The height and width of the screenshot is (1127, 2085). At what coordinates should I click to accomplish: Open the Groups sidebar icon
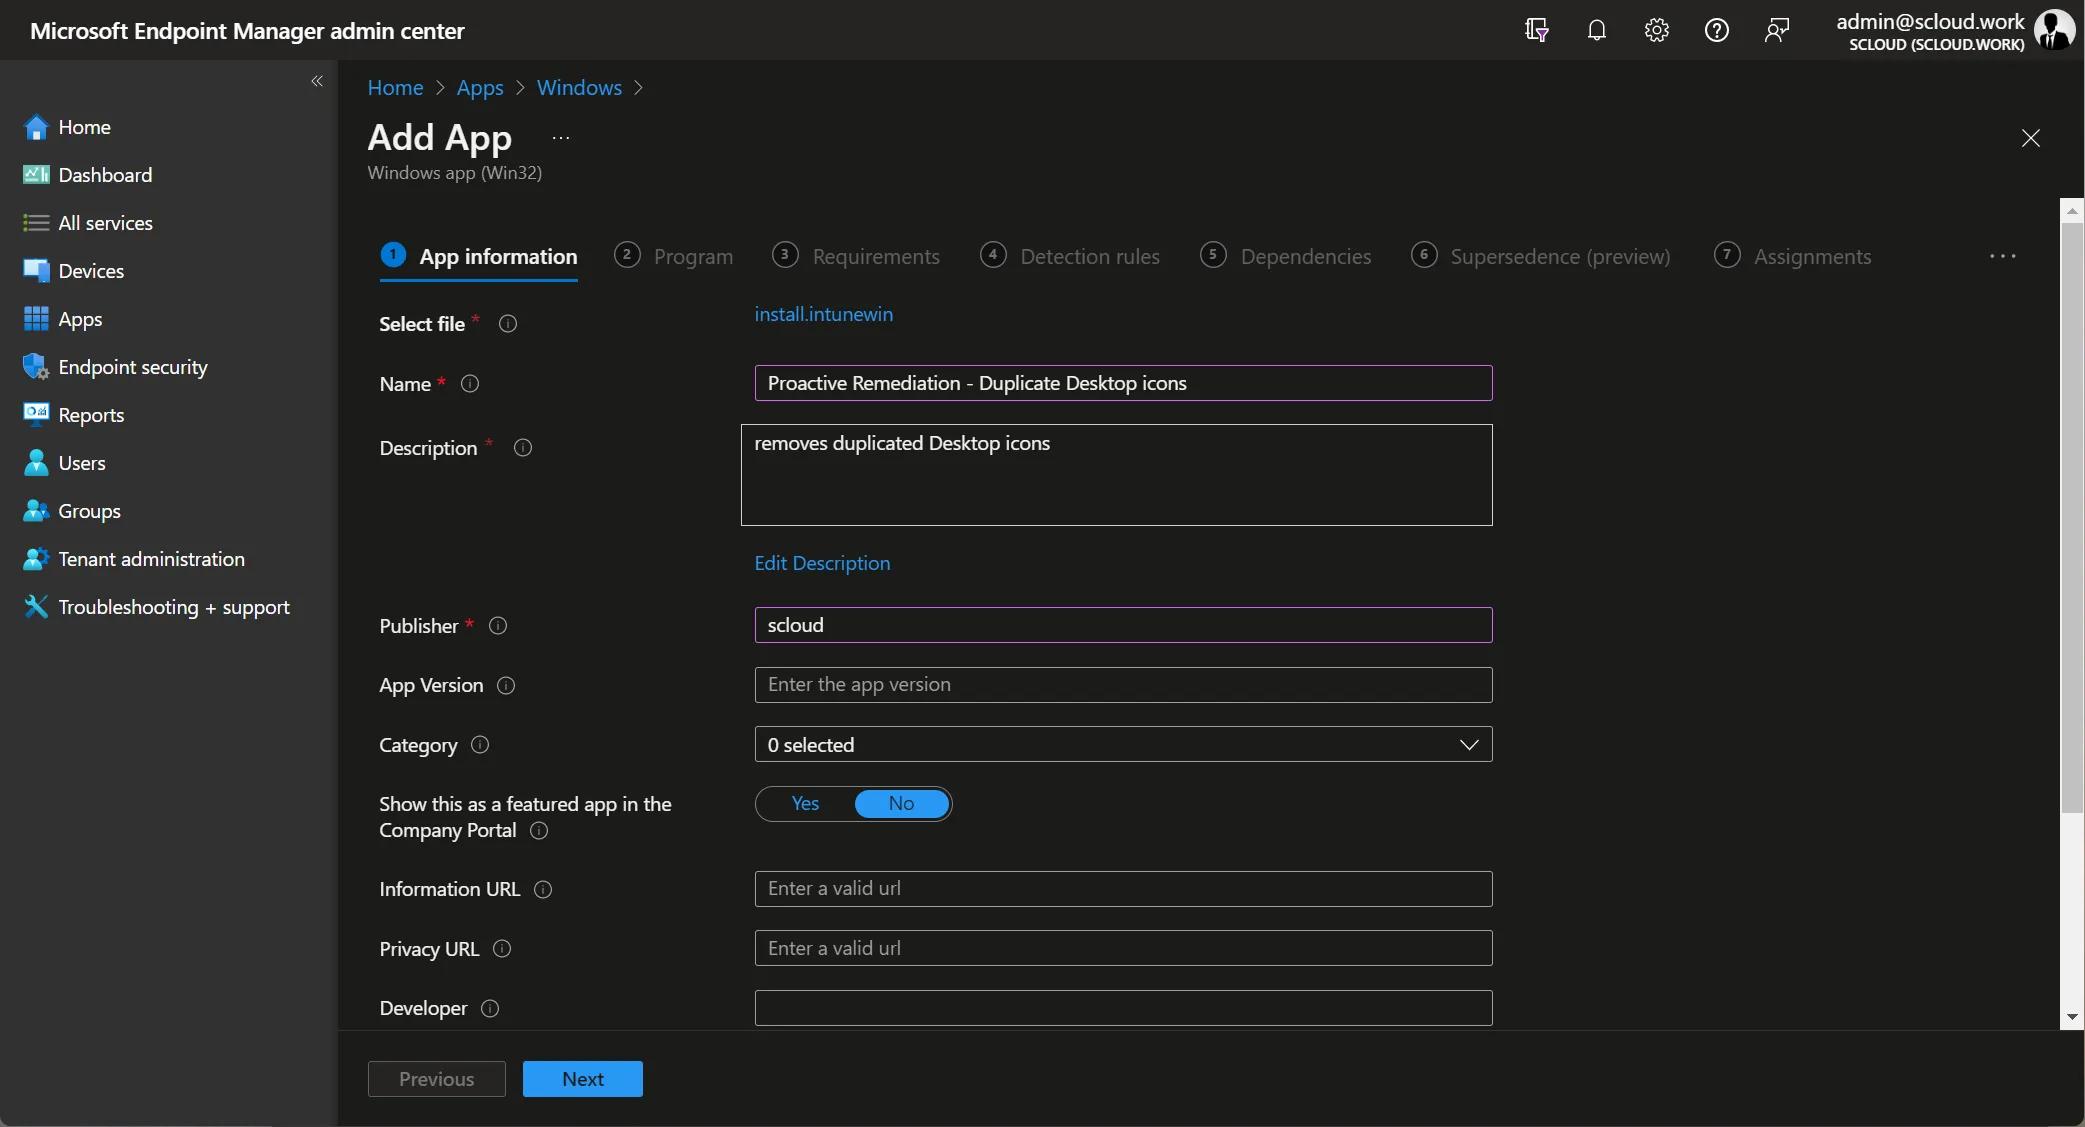(36, 511)
